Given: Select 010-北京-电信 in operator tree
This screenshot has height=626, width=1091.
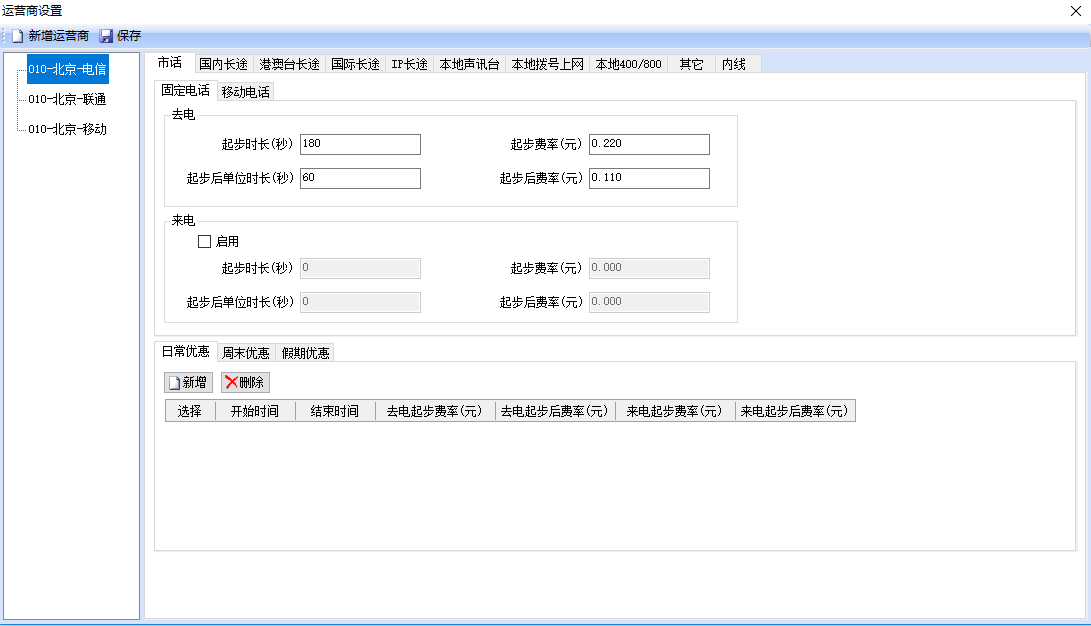Looking at the screenshot, I should point(67,70).
